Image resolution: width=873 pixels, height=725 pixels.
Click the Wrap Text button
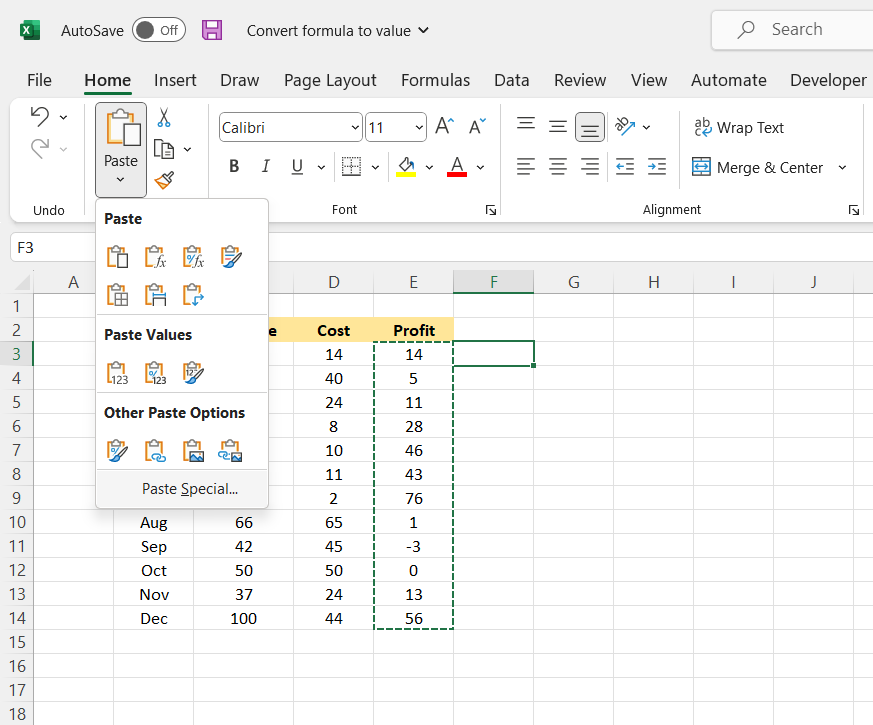(x=739, y=128)
